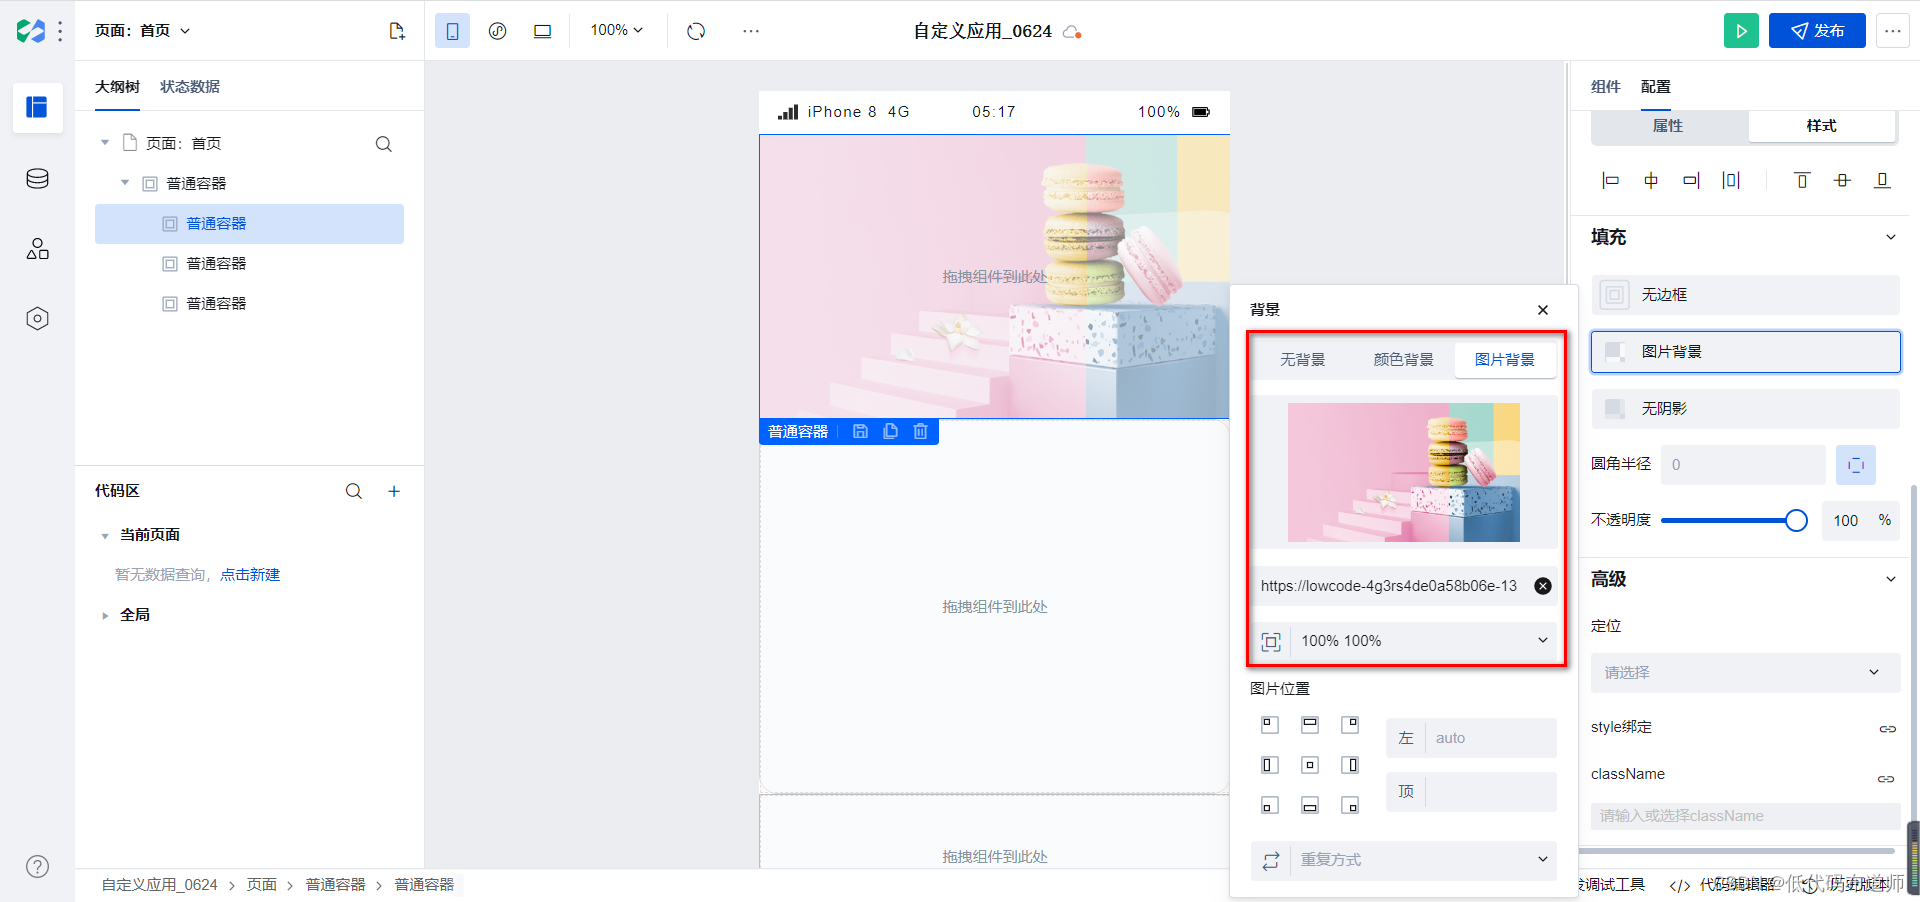Select the 无背景 tab
The height and width of the screenshot is (902, 1920).
[1302, 360]
